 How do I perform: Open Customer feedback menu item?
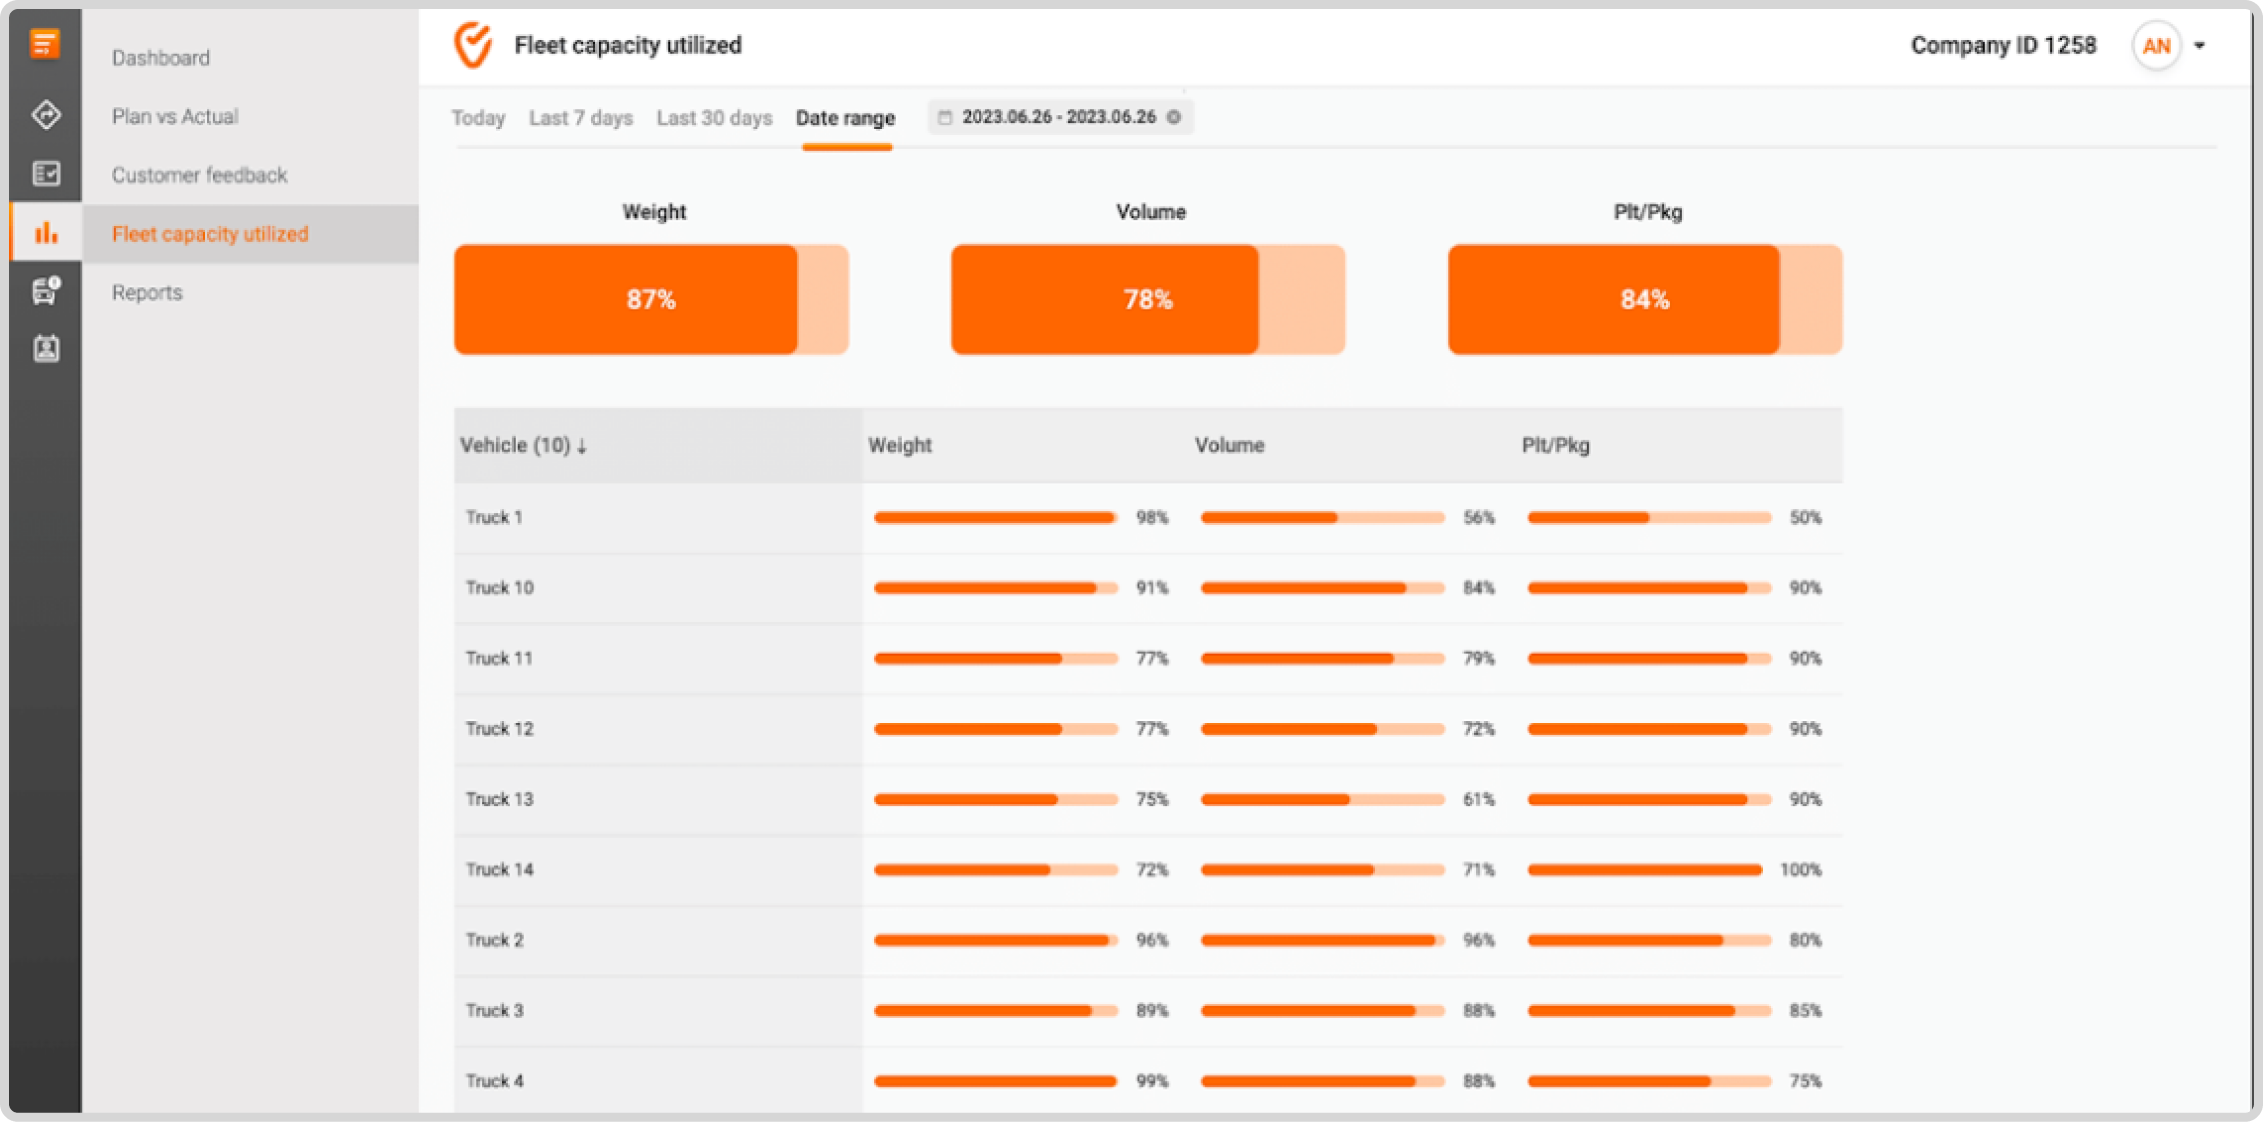pos(200,175)
